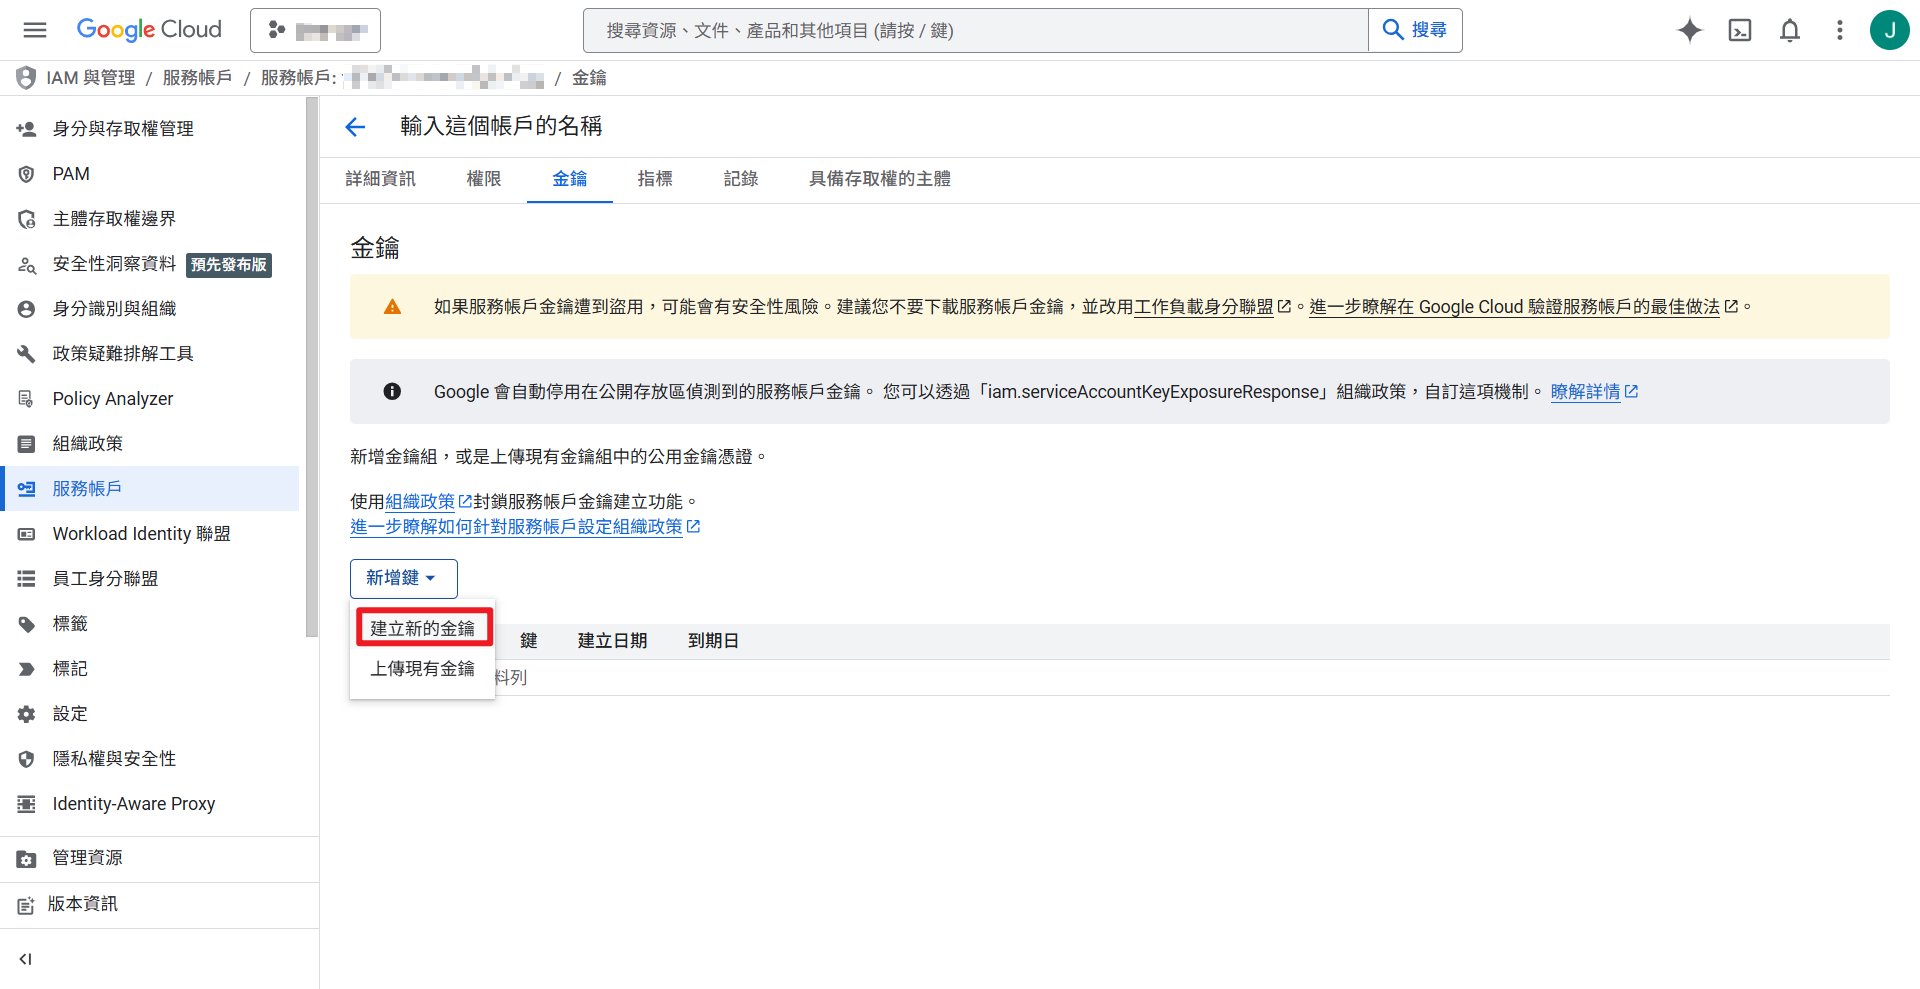Select Workload Identity 聯盟 in sidebar

click(140, 533)
